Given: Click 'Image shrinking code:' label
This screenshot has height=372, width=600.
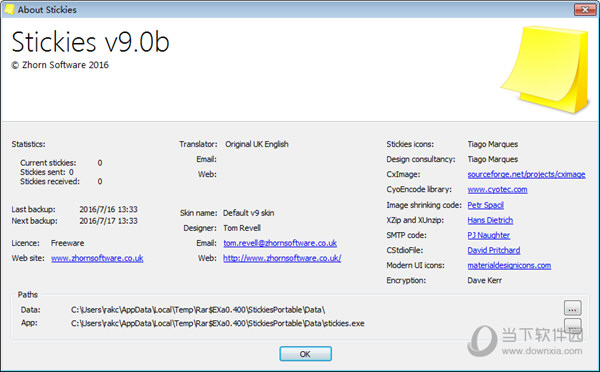Looking at the screenshot, I should (424, 205).
